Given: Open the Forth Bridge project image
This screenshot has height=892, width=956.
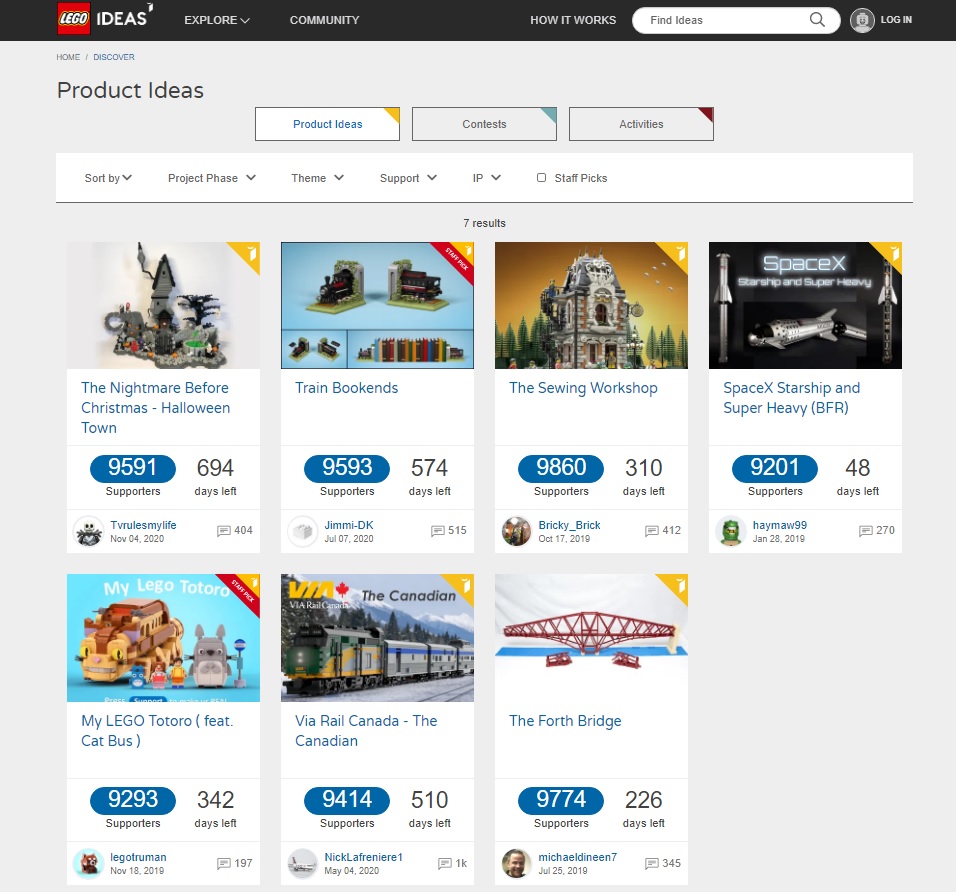Looking at the screenshot, I should coord(591,638).
